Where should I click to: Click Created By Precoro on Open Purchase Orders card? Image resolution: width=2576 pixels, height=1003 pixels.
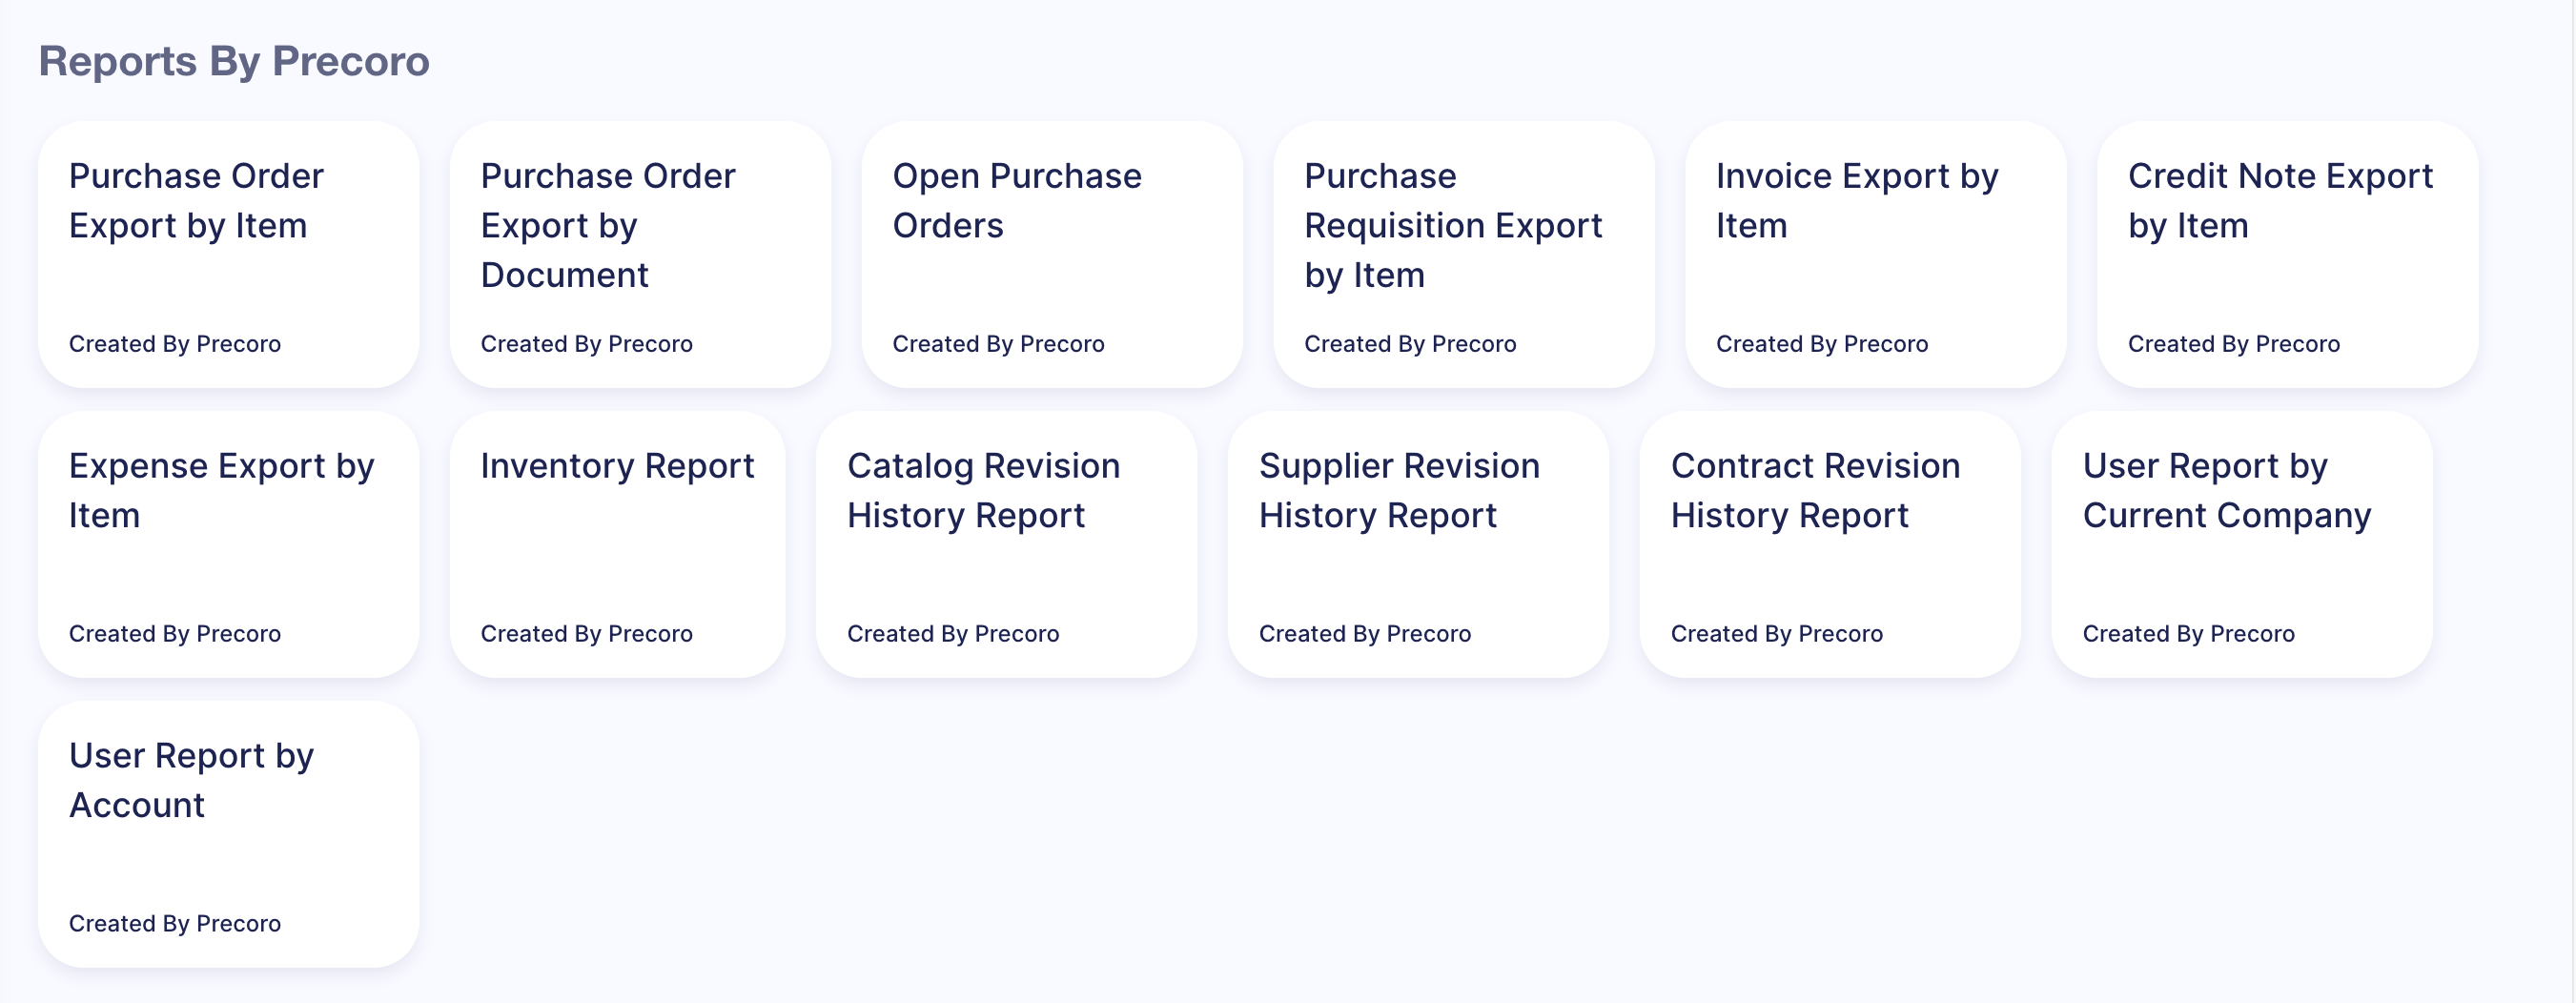click(999, 343)
